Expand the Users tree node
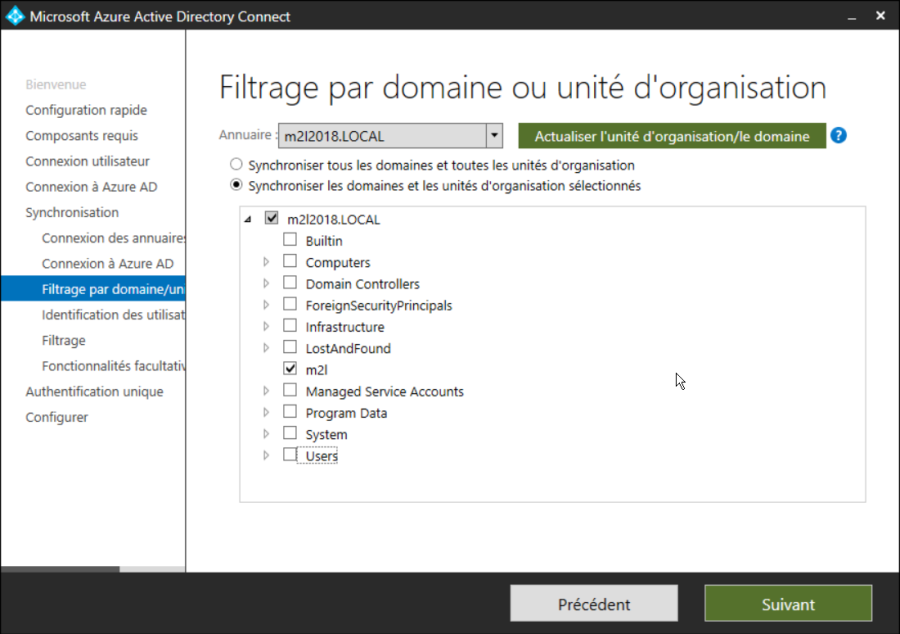The height and width of the screenshot is (634, 900). tap(266, 456)
